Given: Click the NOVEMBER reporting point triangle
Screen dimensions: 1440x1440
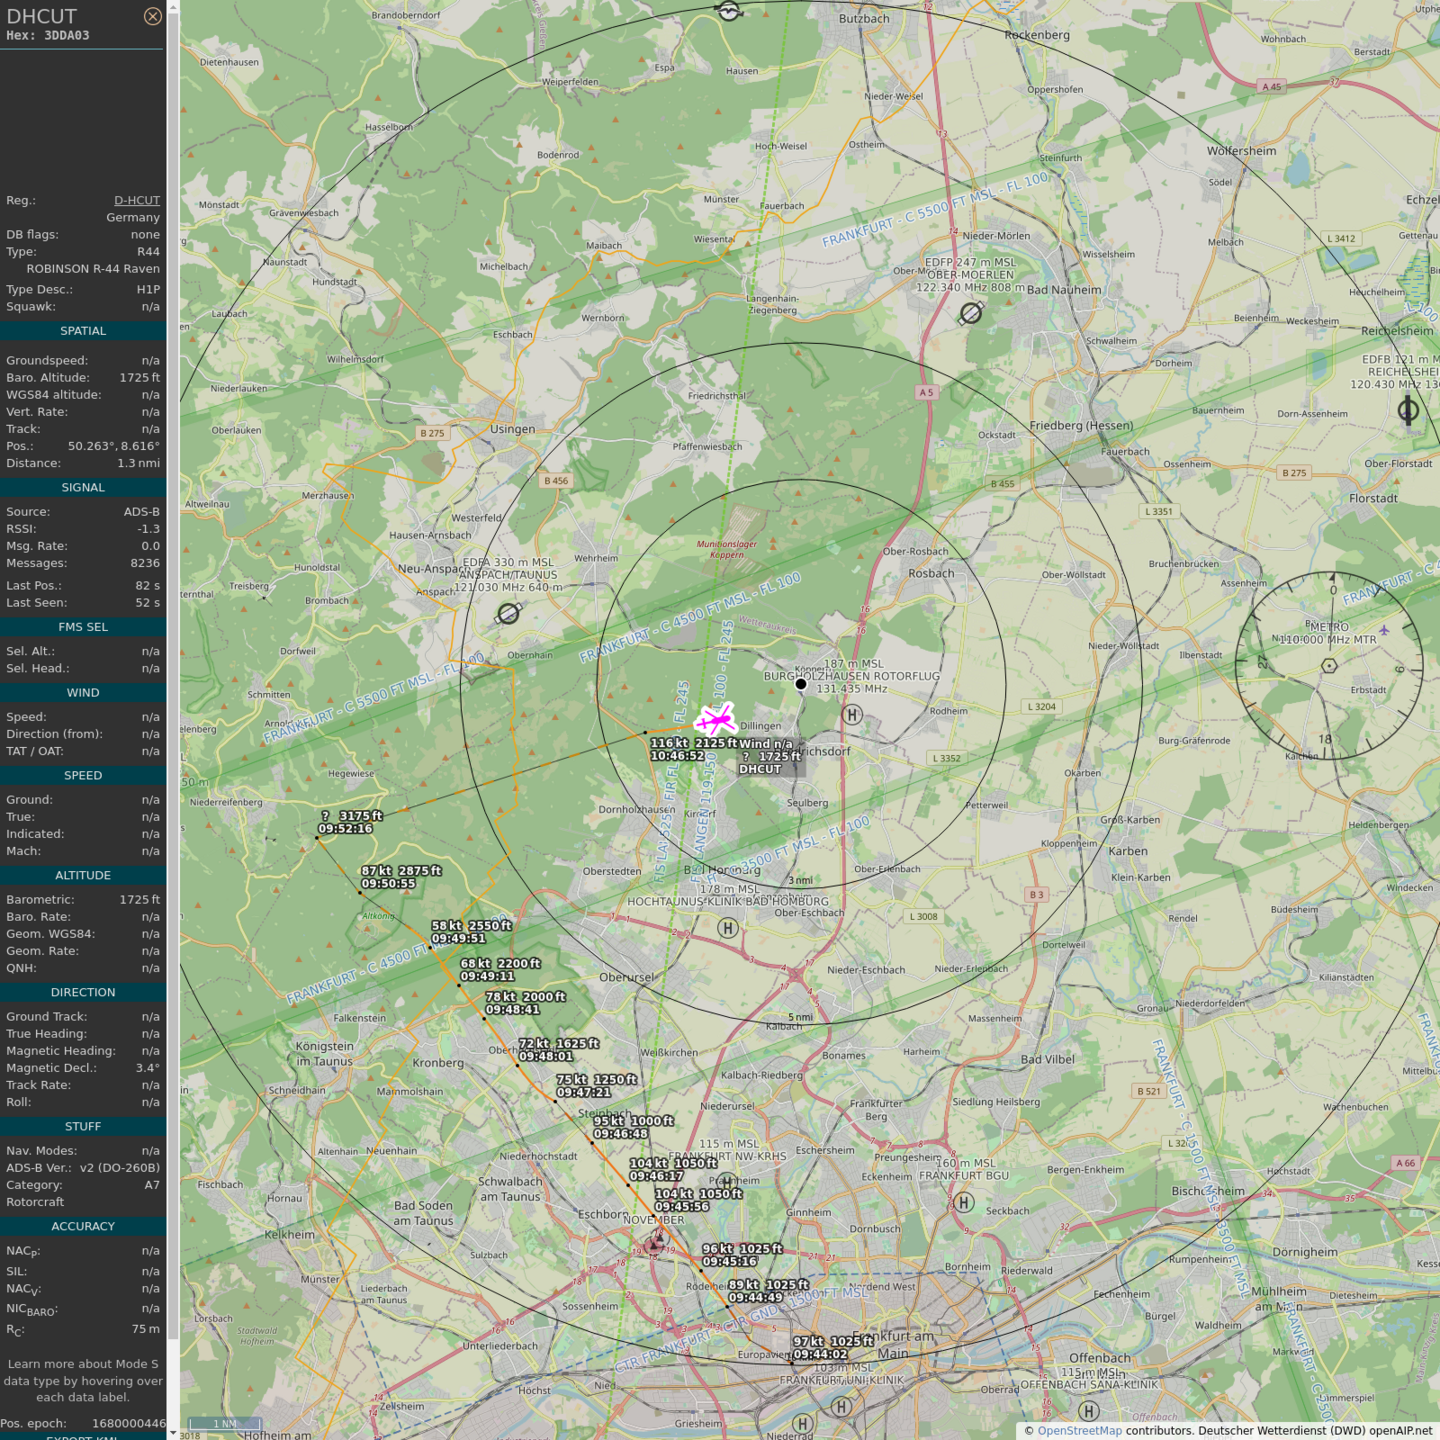Looking at the screenshot, I should click(x=655, y=1243).
